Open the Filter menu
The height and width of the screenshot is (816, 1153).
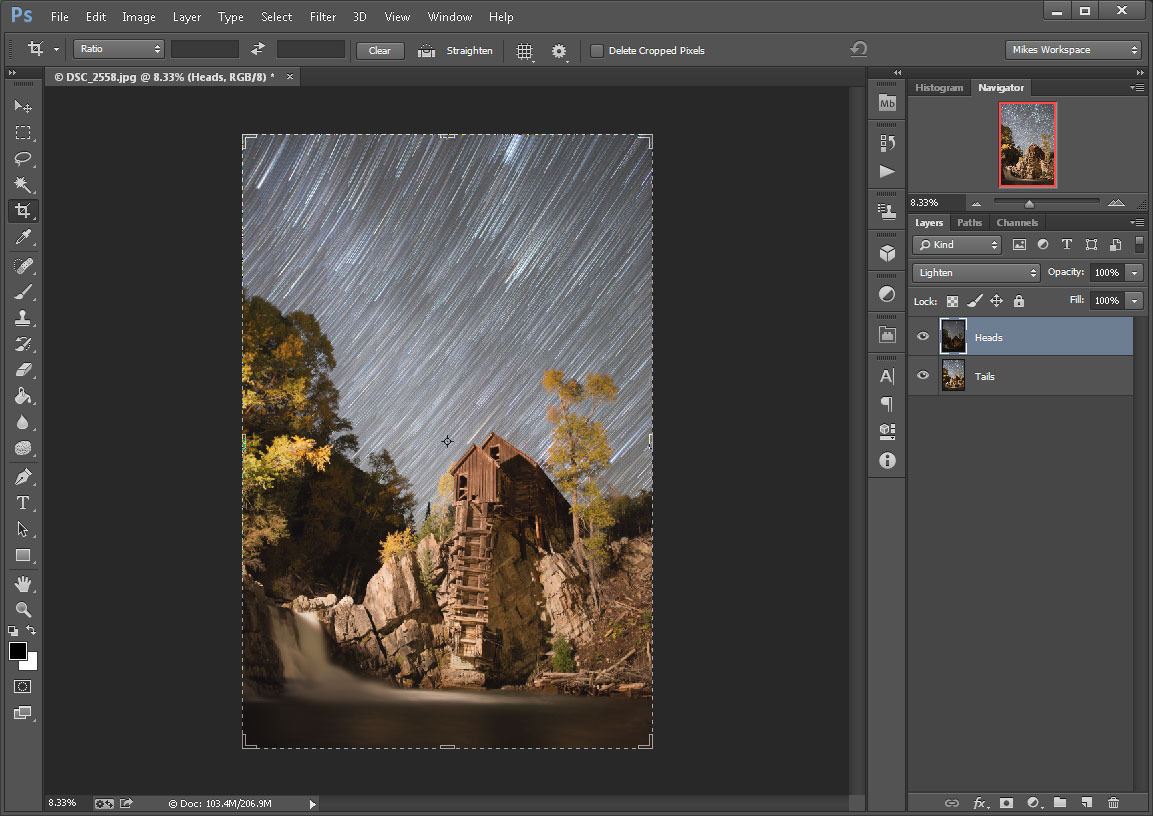point(322,17)
